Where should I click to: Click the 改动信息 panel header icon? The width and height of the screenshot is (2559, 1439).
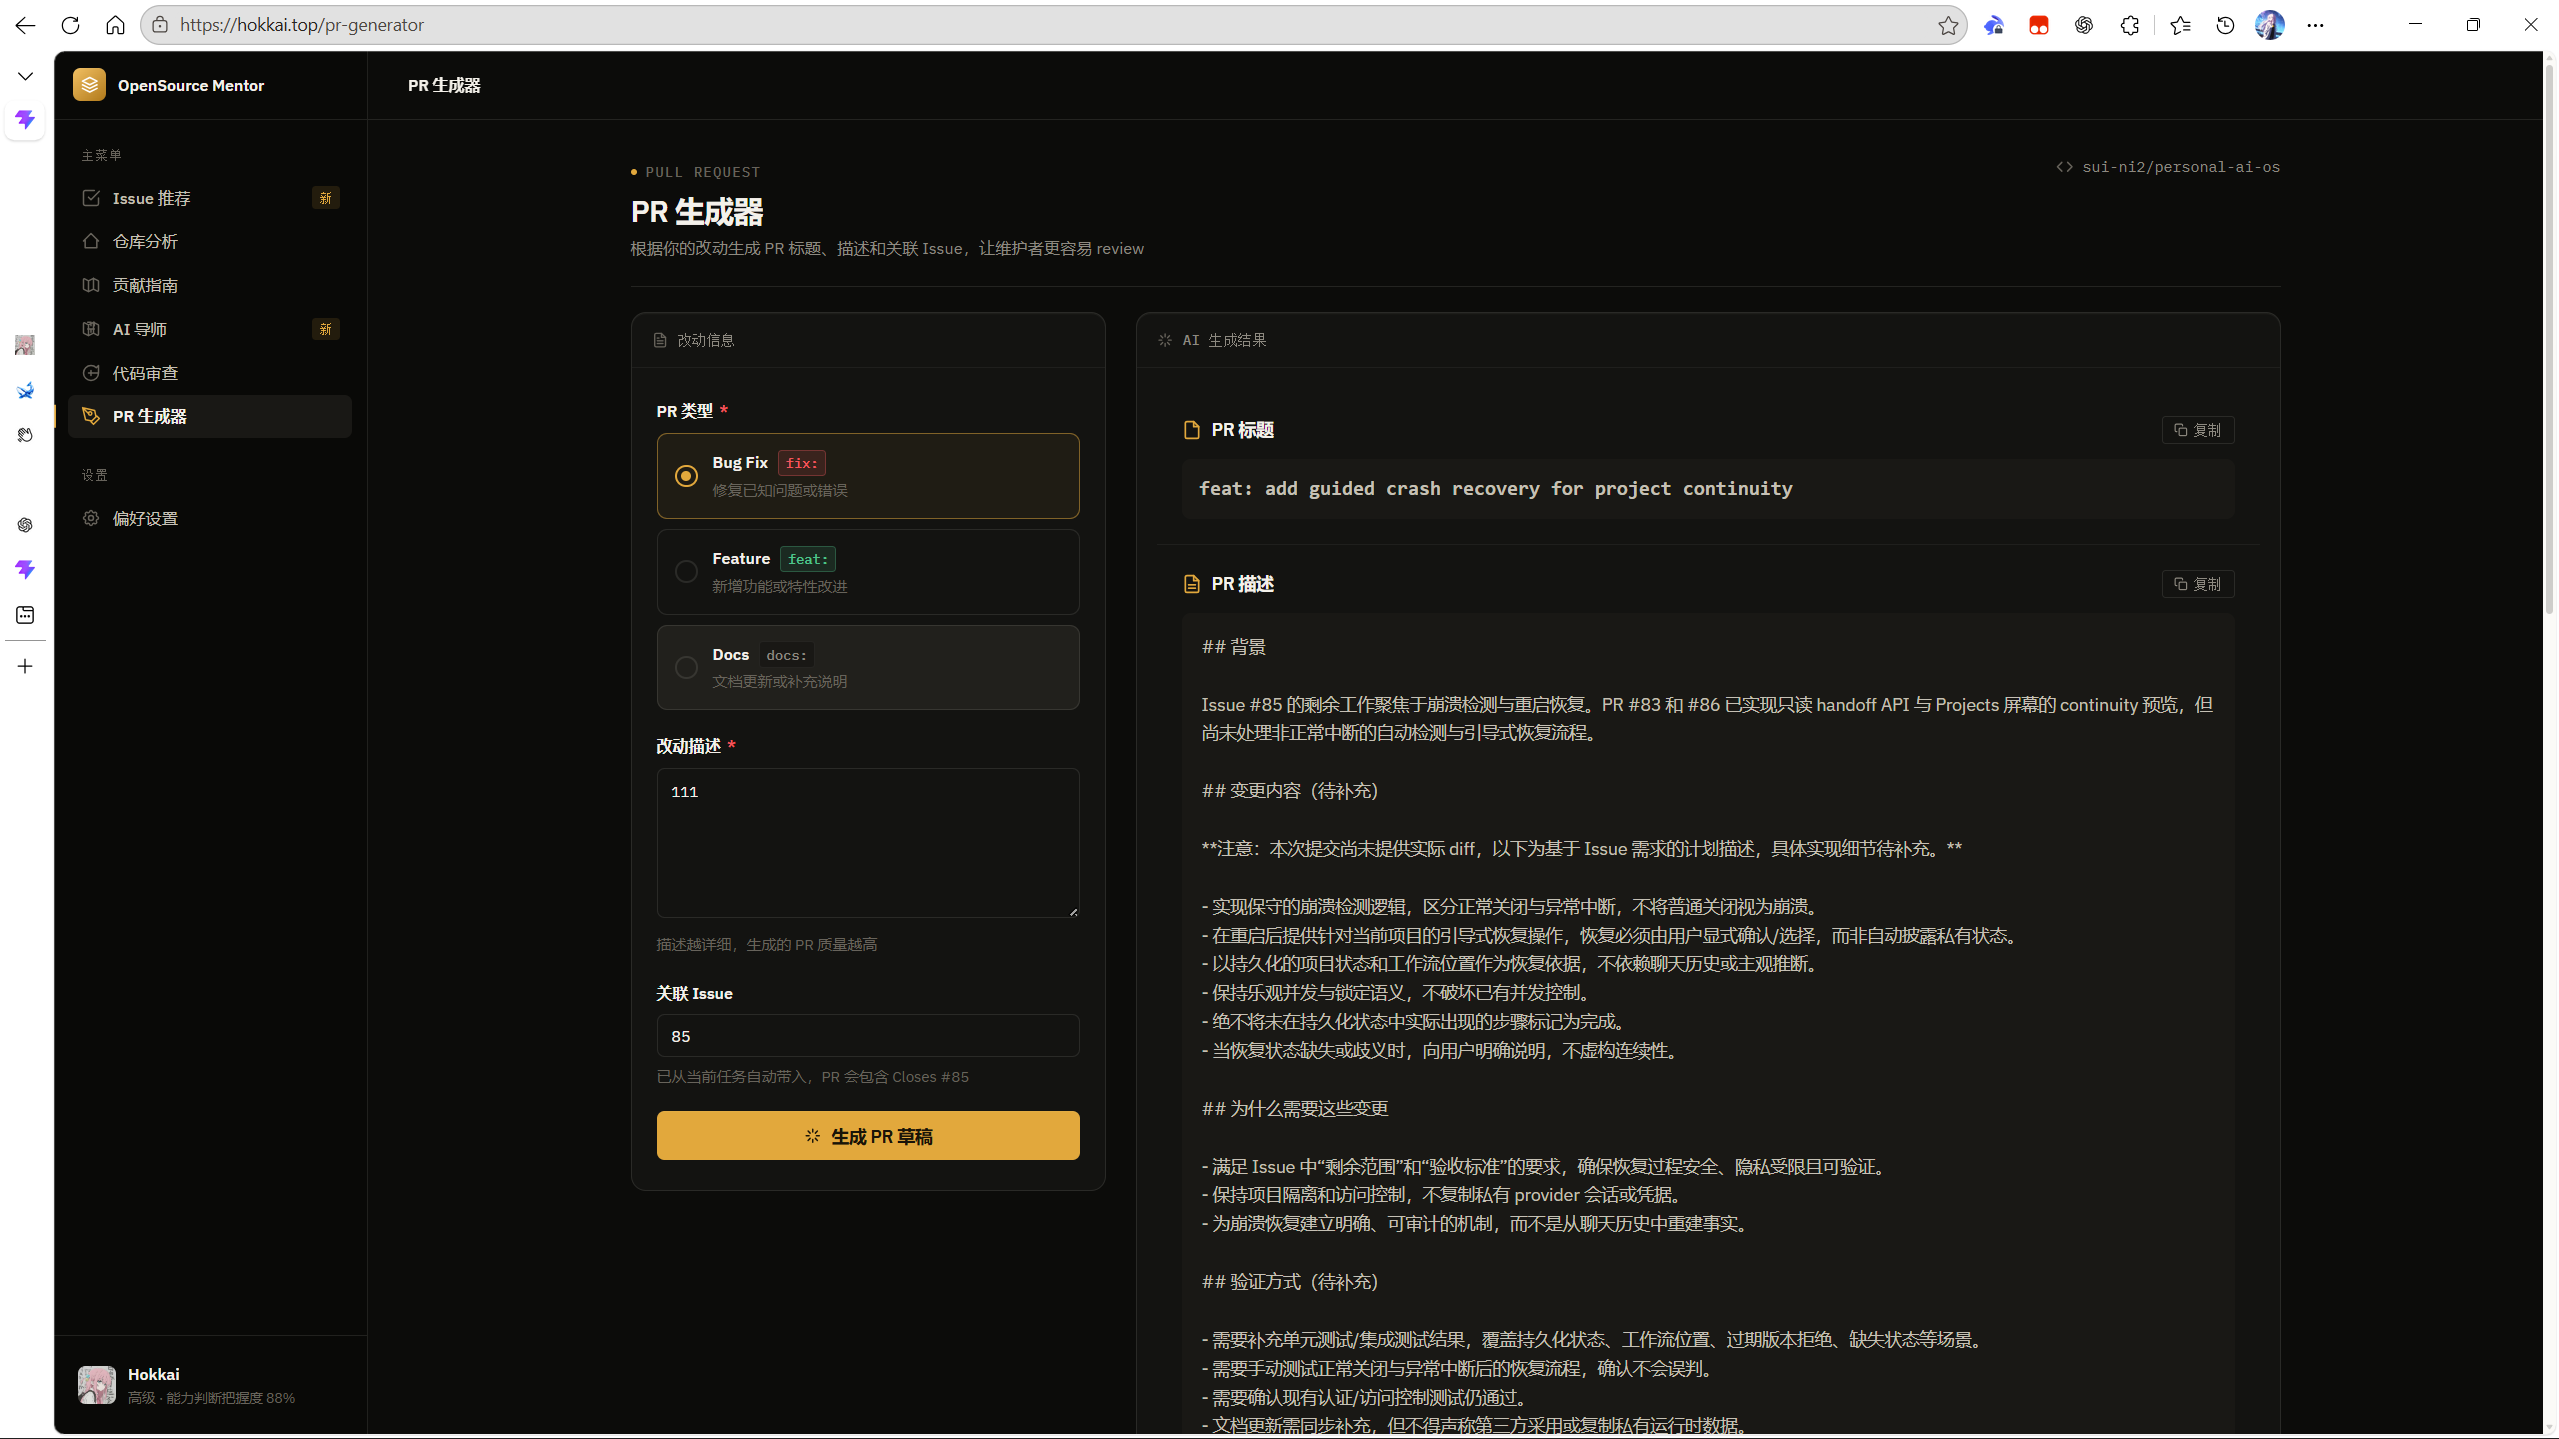tap(660, 340)
